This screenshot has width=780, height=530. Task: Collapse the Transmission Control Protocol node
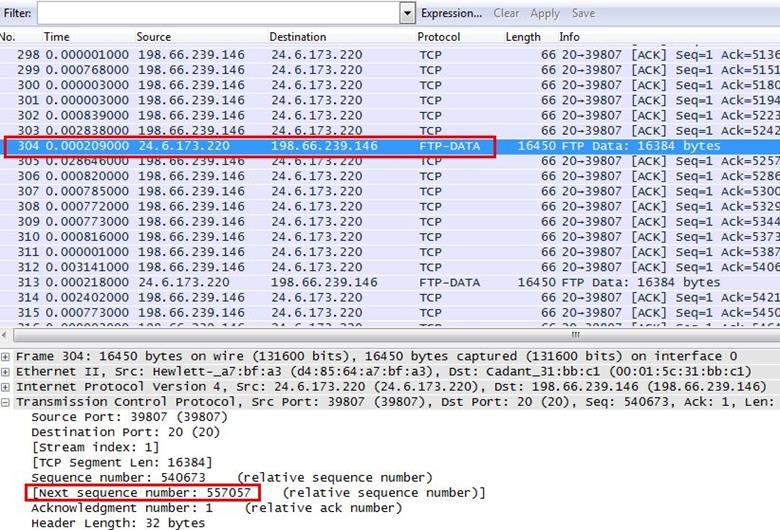pos(7,402)
